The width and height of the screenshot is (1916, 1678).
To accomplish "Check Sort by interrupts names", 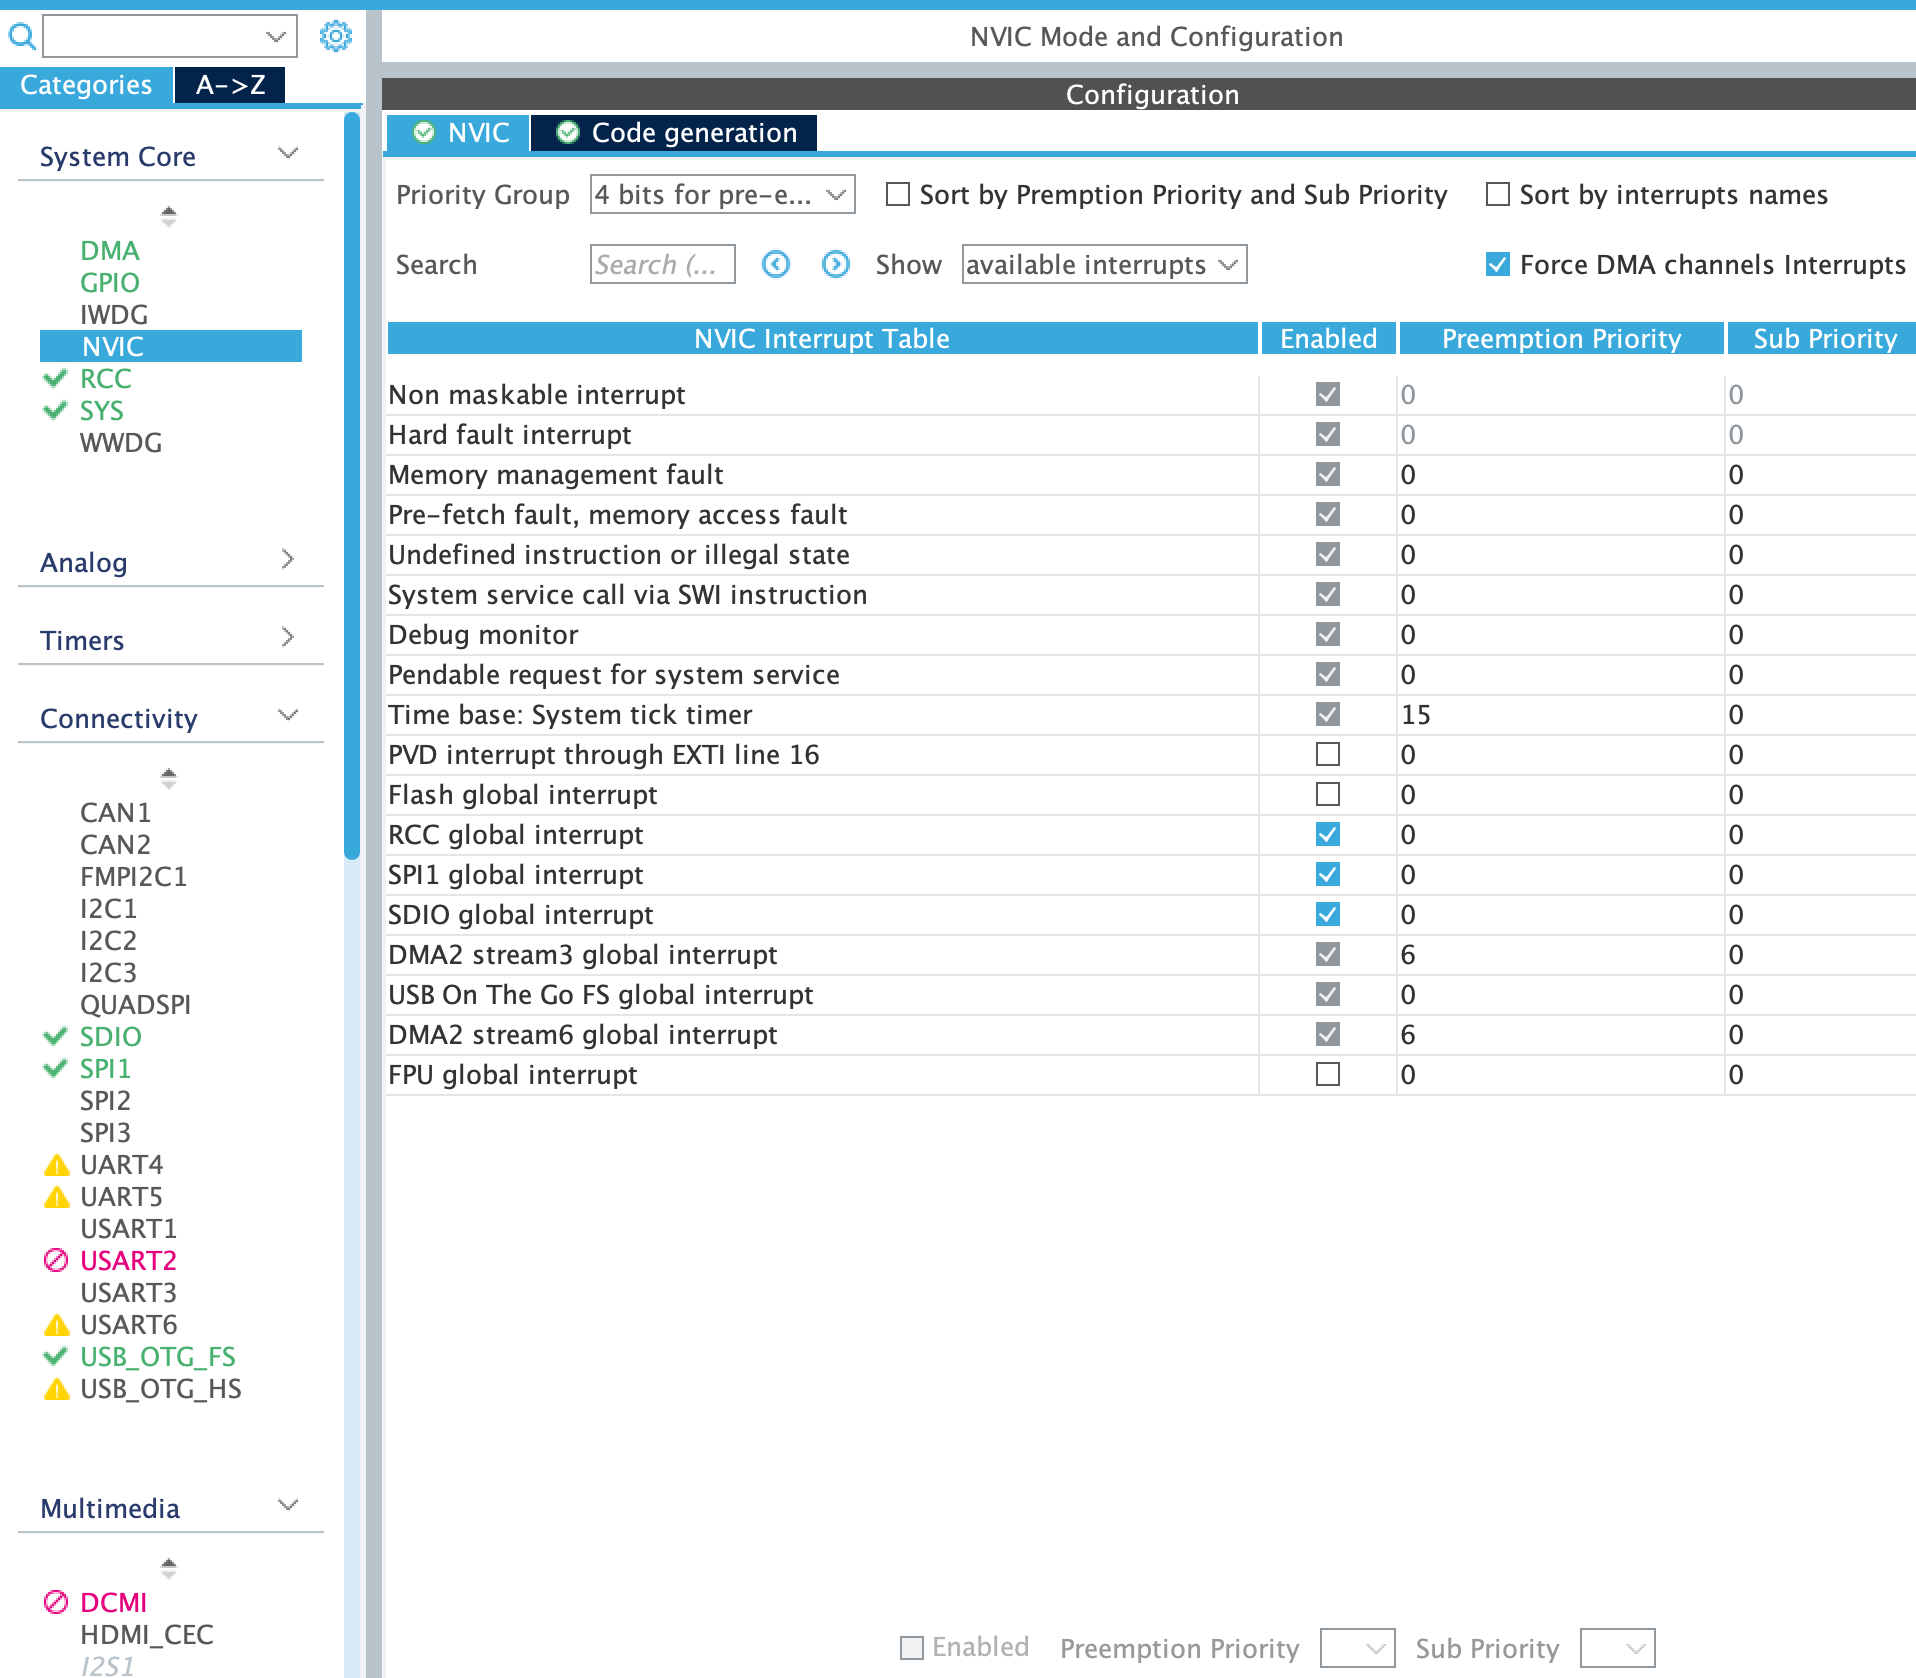I will (1498, 194).
